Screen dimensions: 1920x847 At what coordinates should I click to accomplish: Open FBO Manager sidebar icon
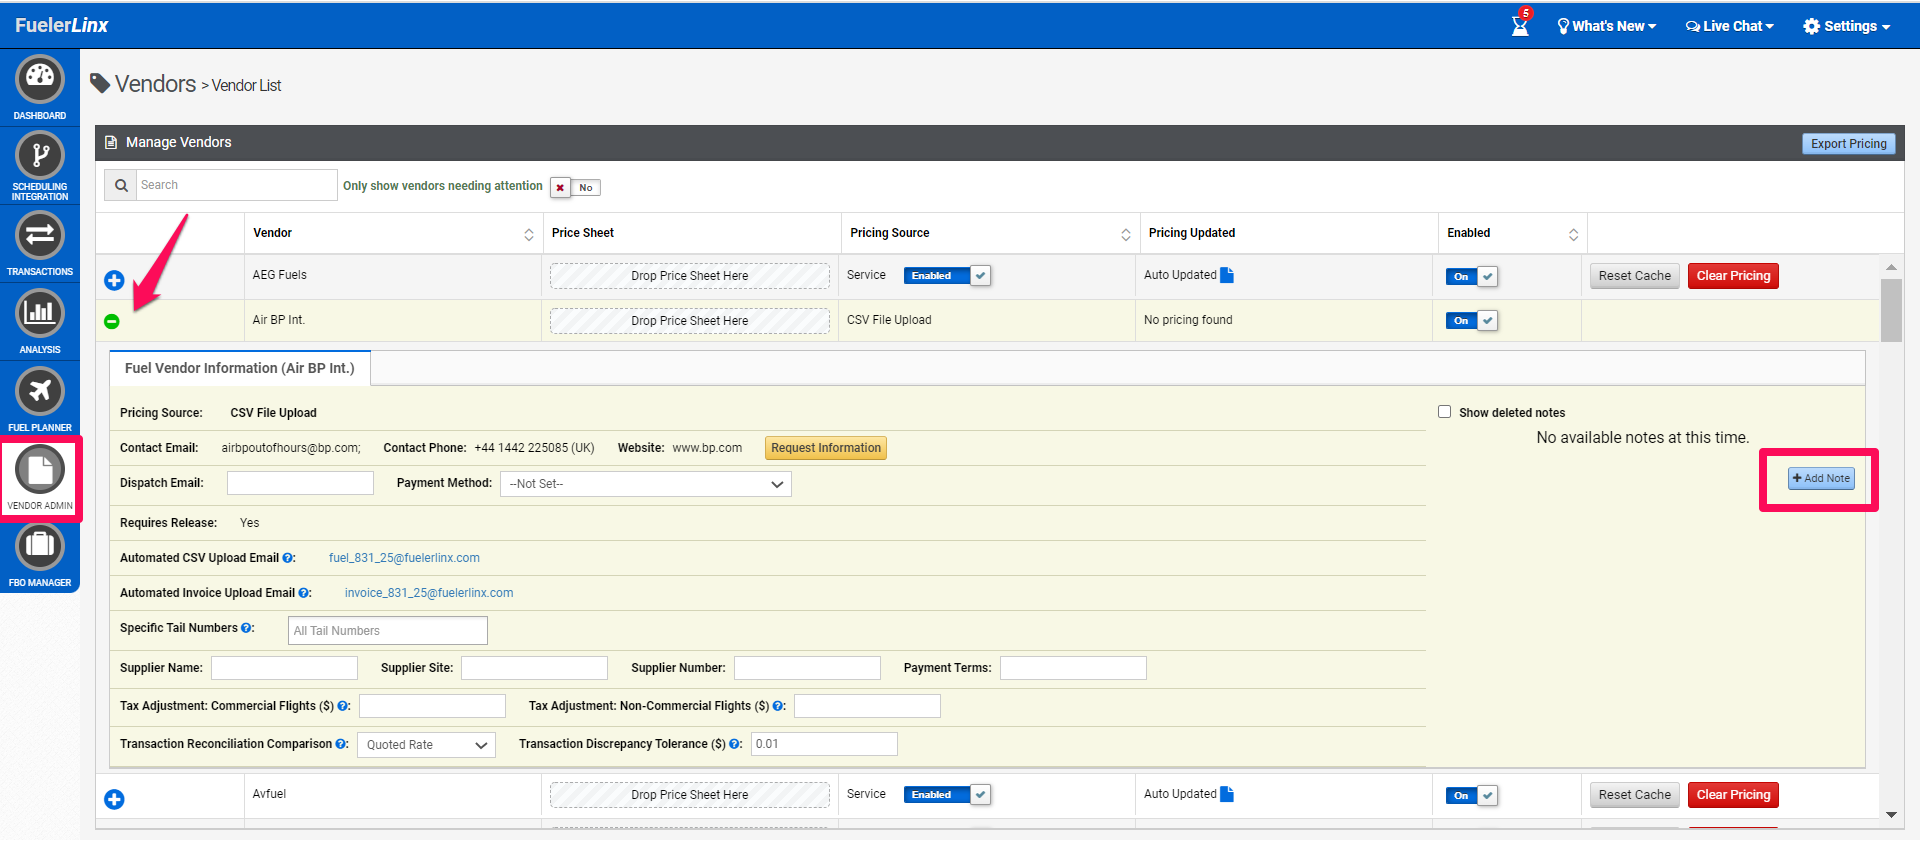click(40, 546)
